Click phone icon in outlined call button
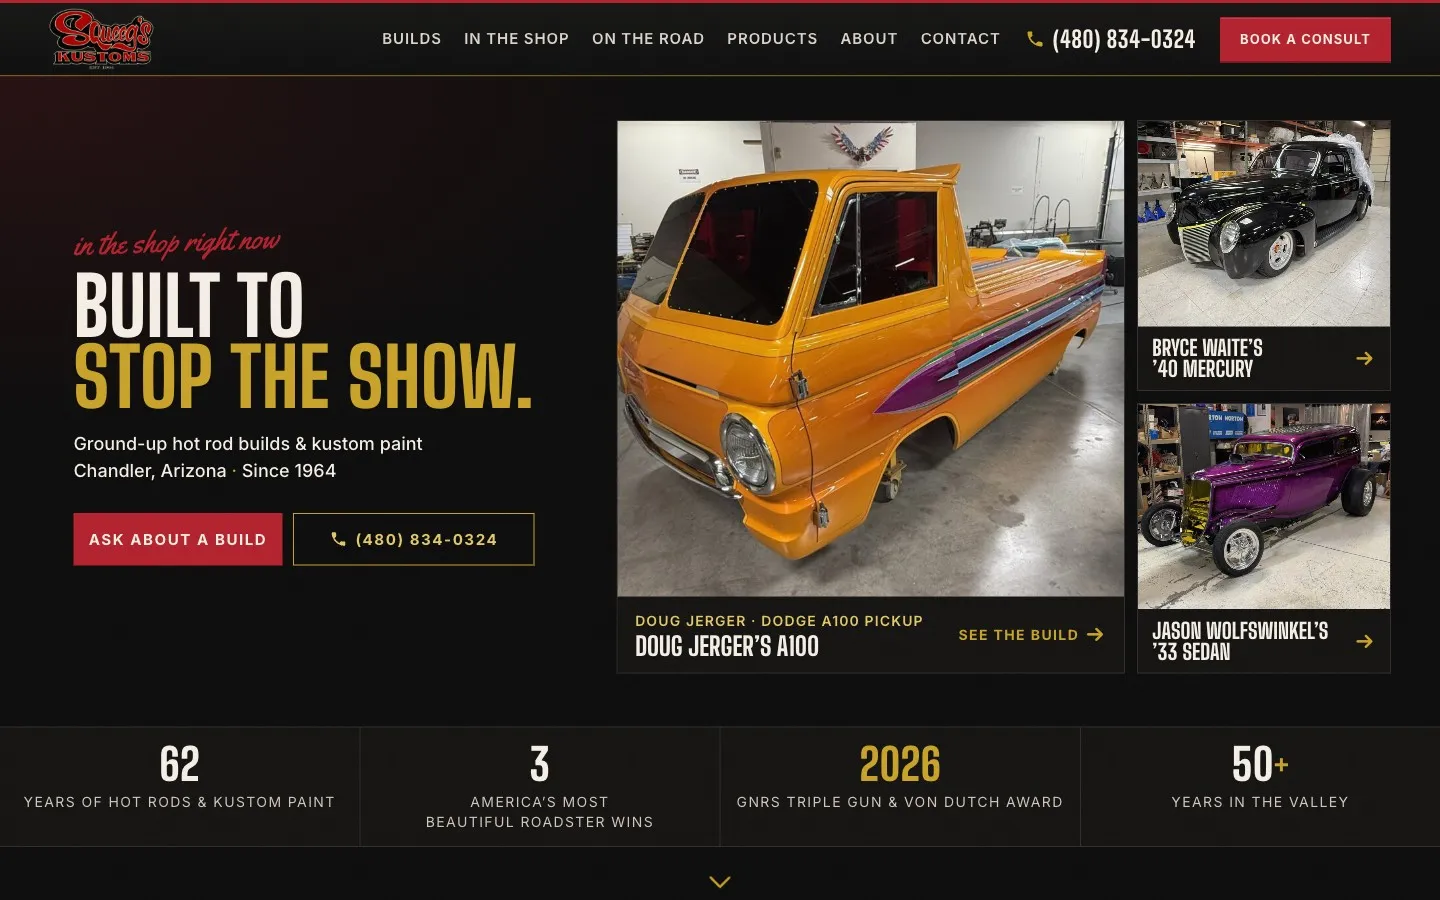The width and height of the screenshot is (1440, 900). pos(338,539)
